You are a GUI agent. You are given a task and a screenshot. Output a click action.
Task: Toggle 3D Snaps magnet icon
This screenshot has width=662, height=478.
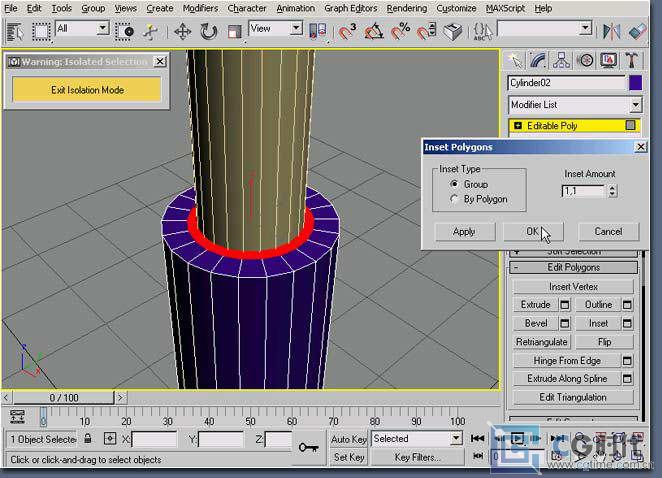(347, 32)
